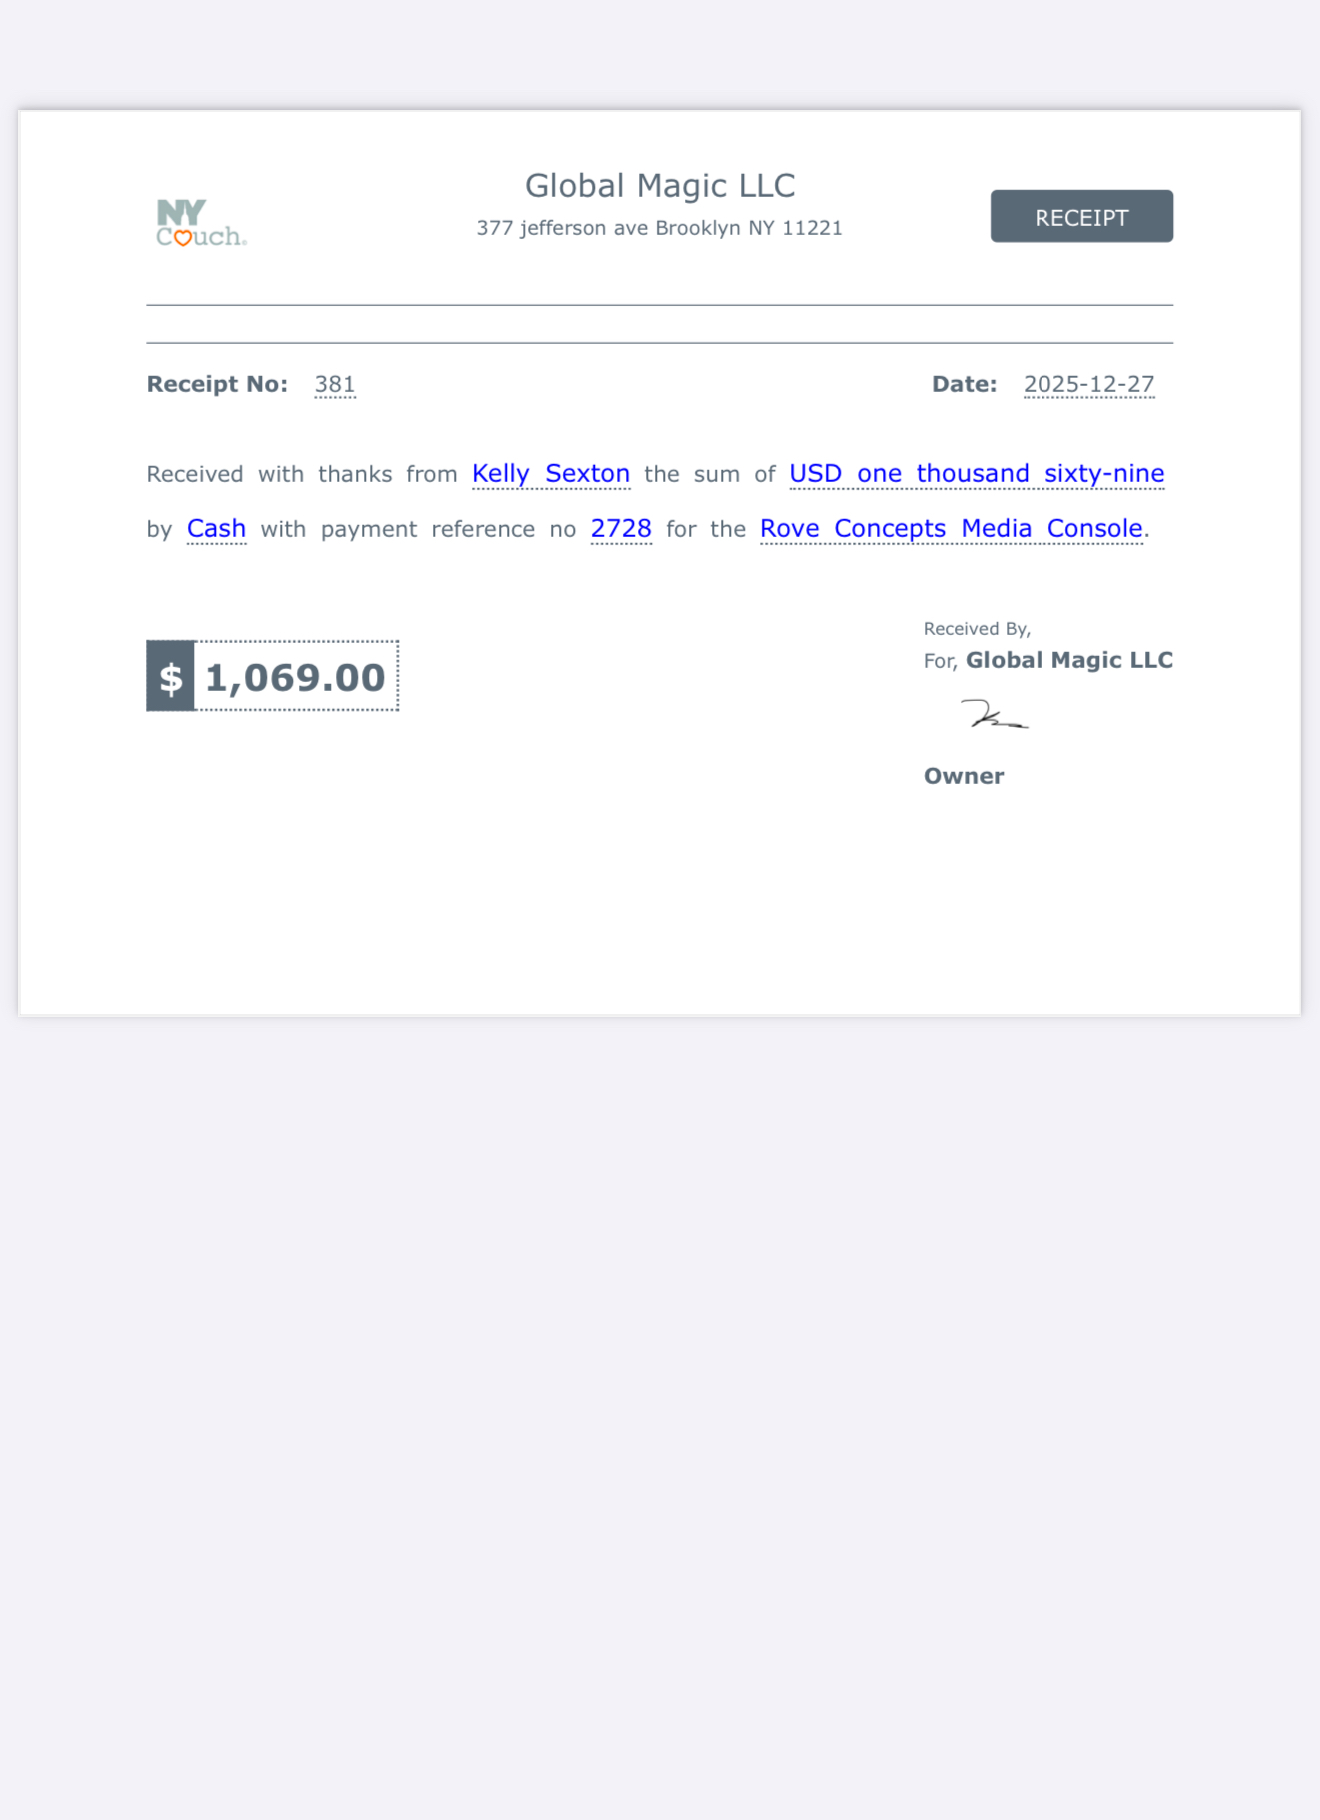
Task: Click bold Global Magic LLC beside For
Action: (x=1069, y=661)
